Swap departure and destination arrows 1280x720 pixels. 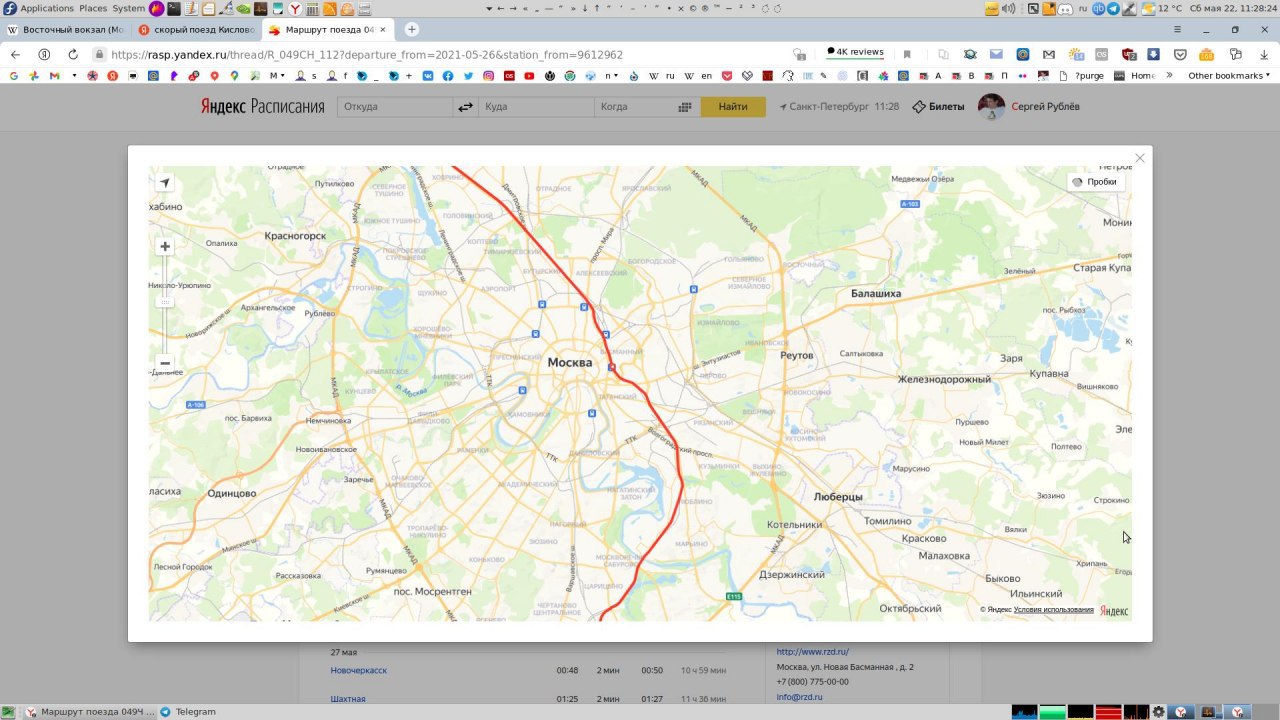pos(465,107)
